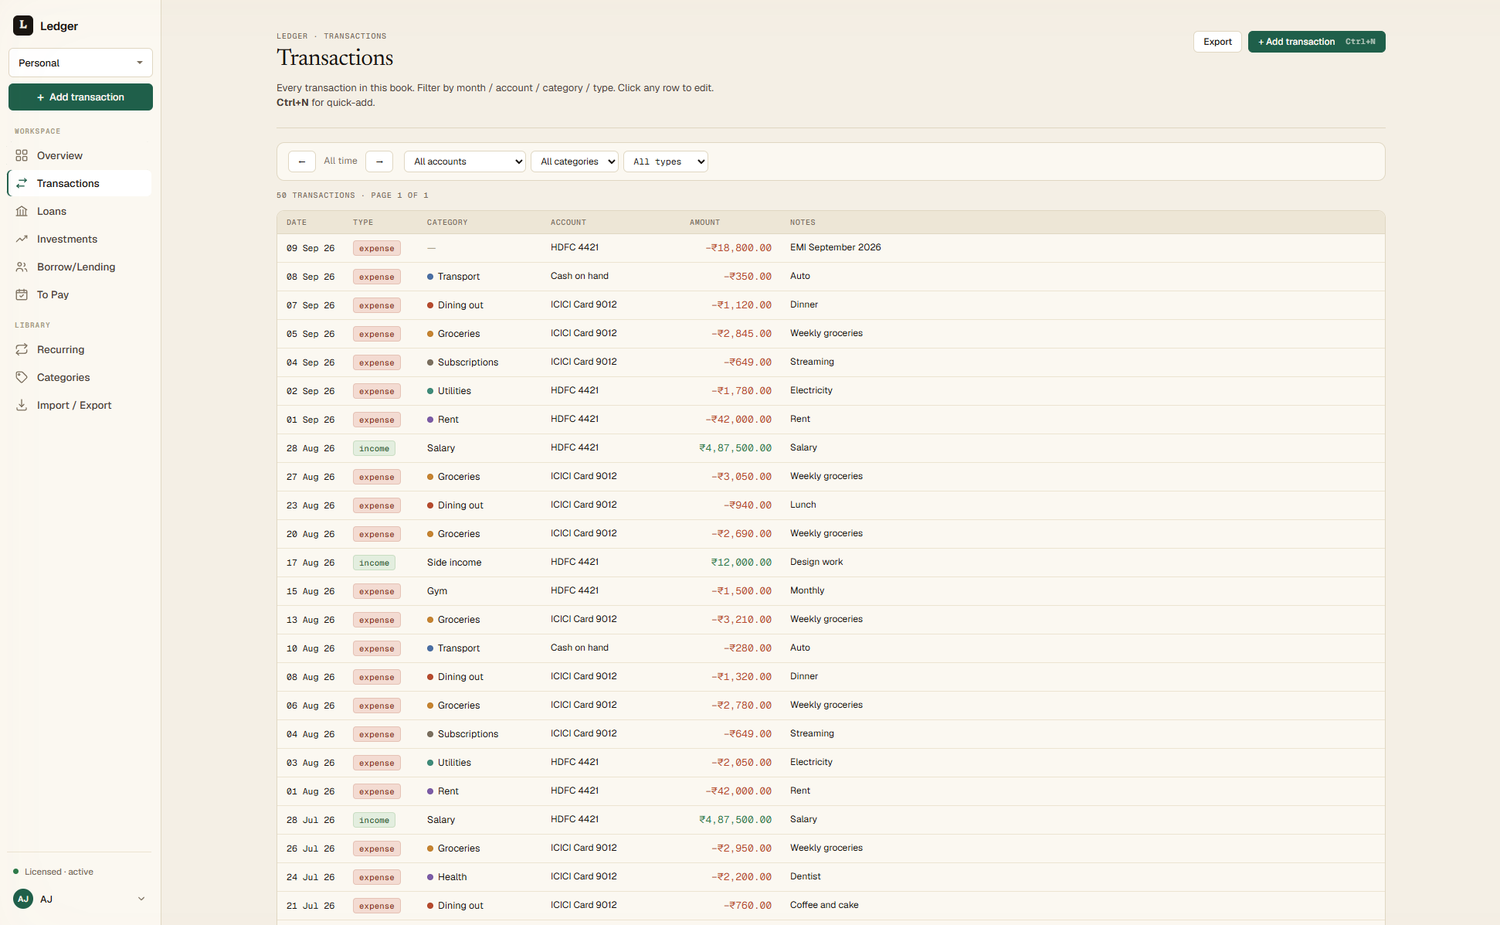Click Subscriptions category on 04 Sep 26
Image resolution: width=1500 pixels, height=925 pixels.
(468, 363)
